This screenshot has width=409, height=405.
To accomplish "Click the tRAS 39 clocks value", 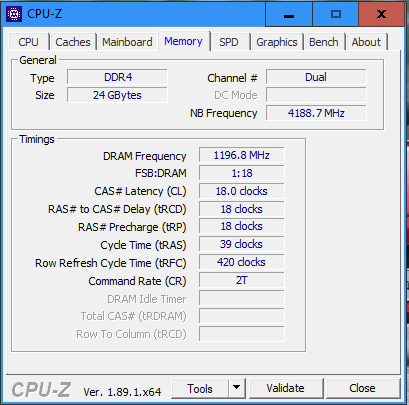I will [x=242, y=244].
